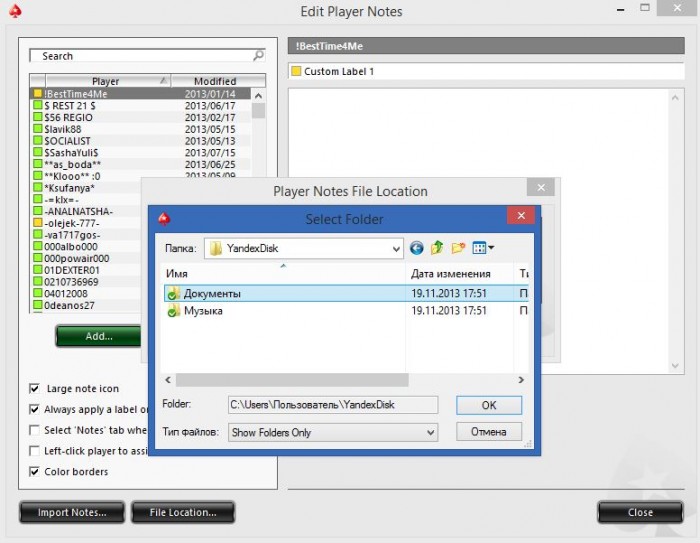This screenshot has width=700, height=543.
Task: Click the Import Notes button
Action: point(72,512)
